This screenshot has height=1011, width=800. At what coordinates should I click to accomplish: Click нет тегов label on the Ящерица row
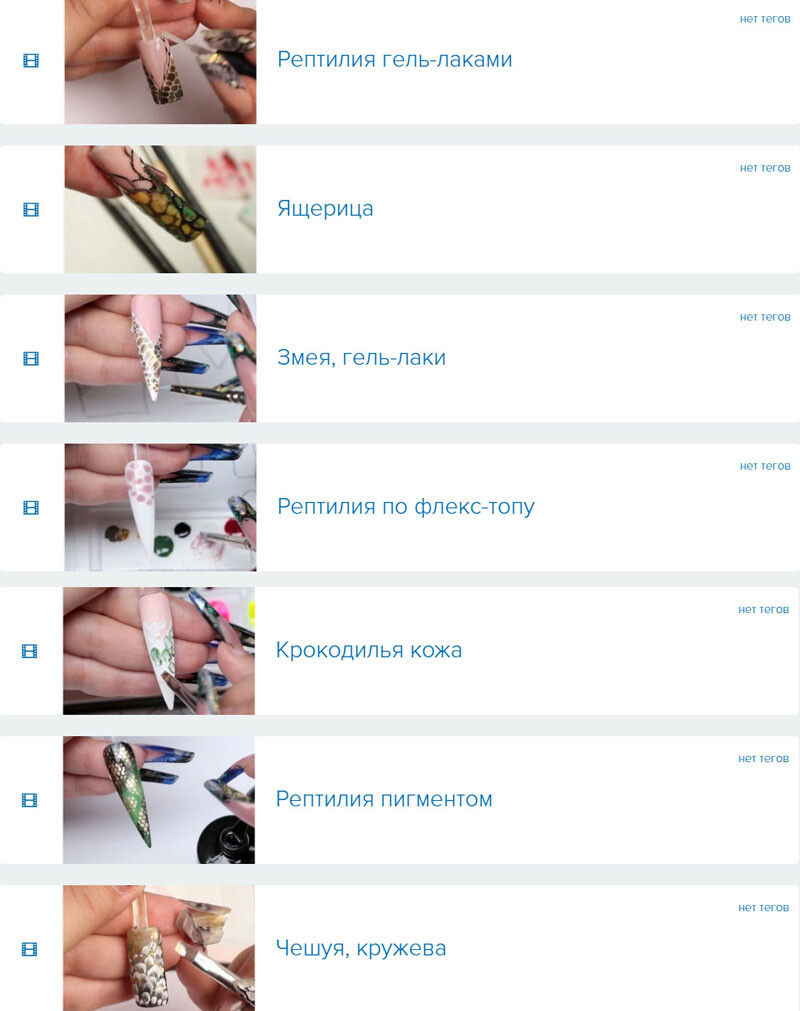pos(765,168)
